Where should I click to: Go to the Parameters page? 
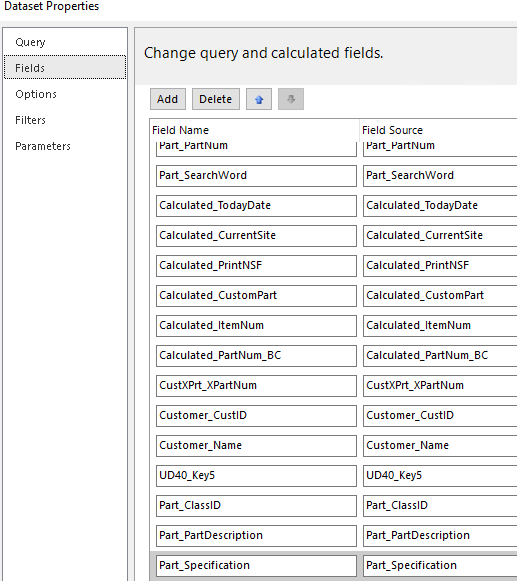(x=43, y=146)
